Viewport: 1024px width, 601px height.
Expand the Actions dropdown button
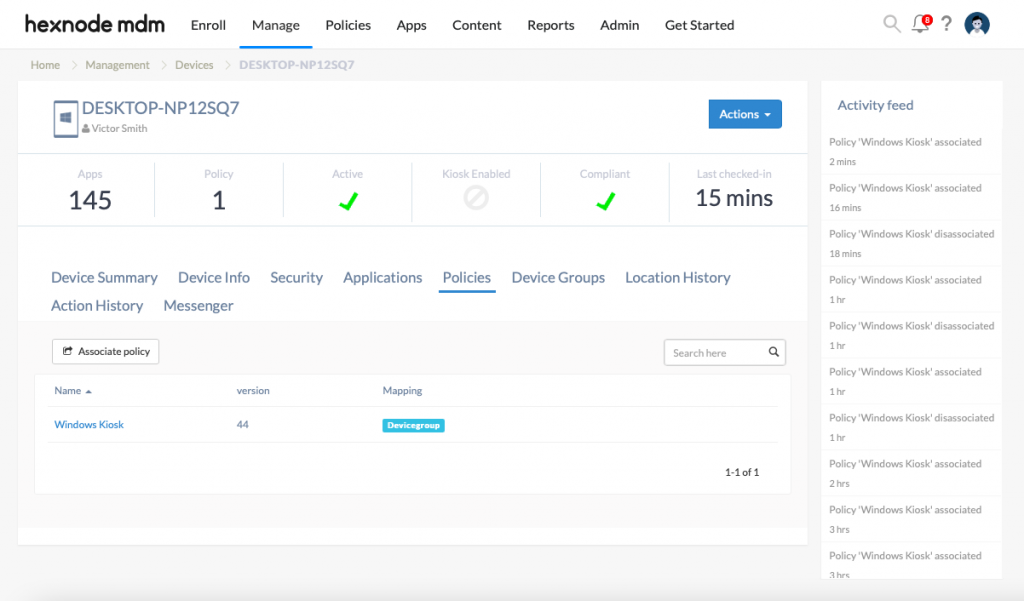[x=744, y=114]
